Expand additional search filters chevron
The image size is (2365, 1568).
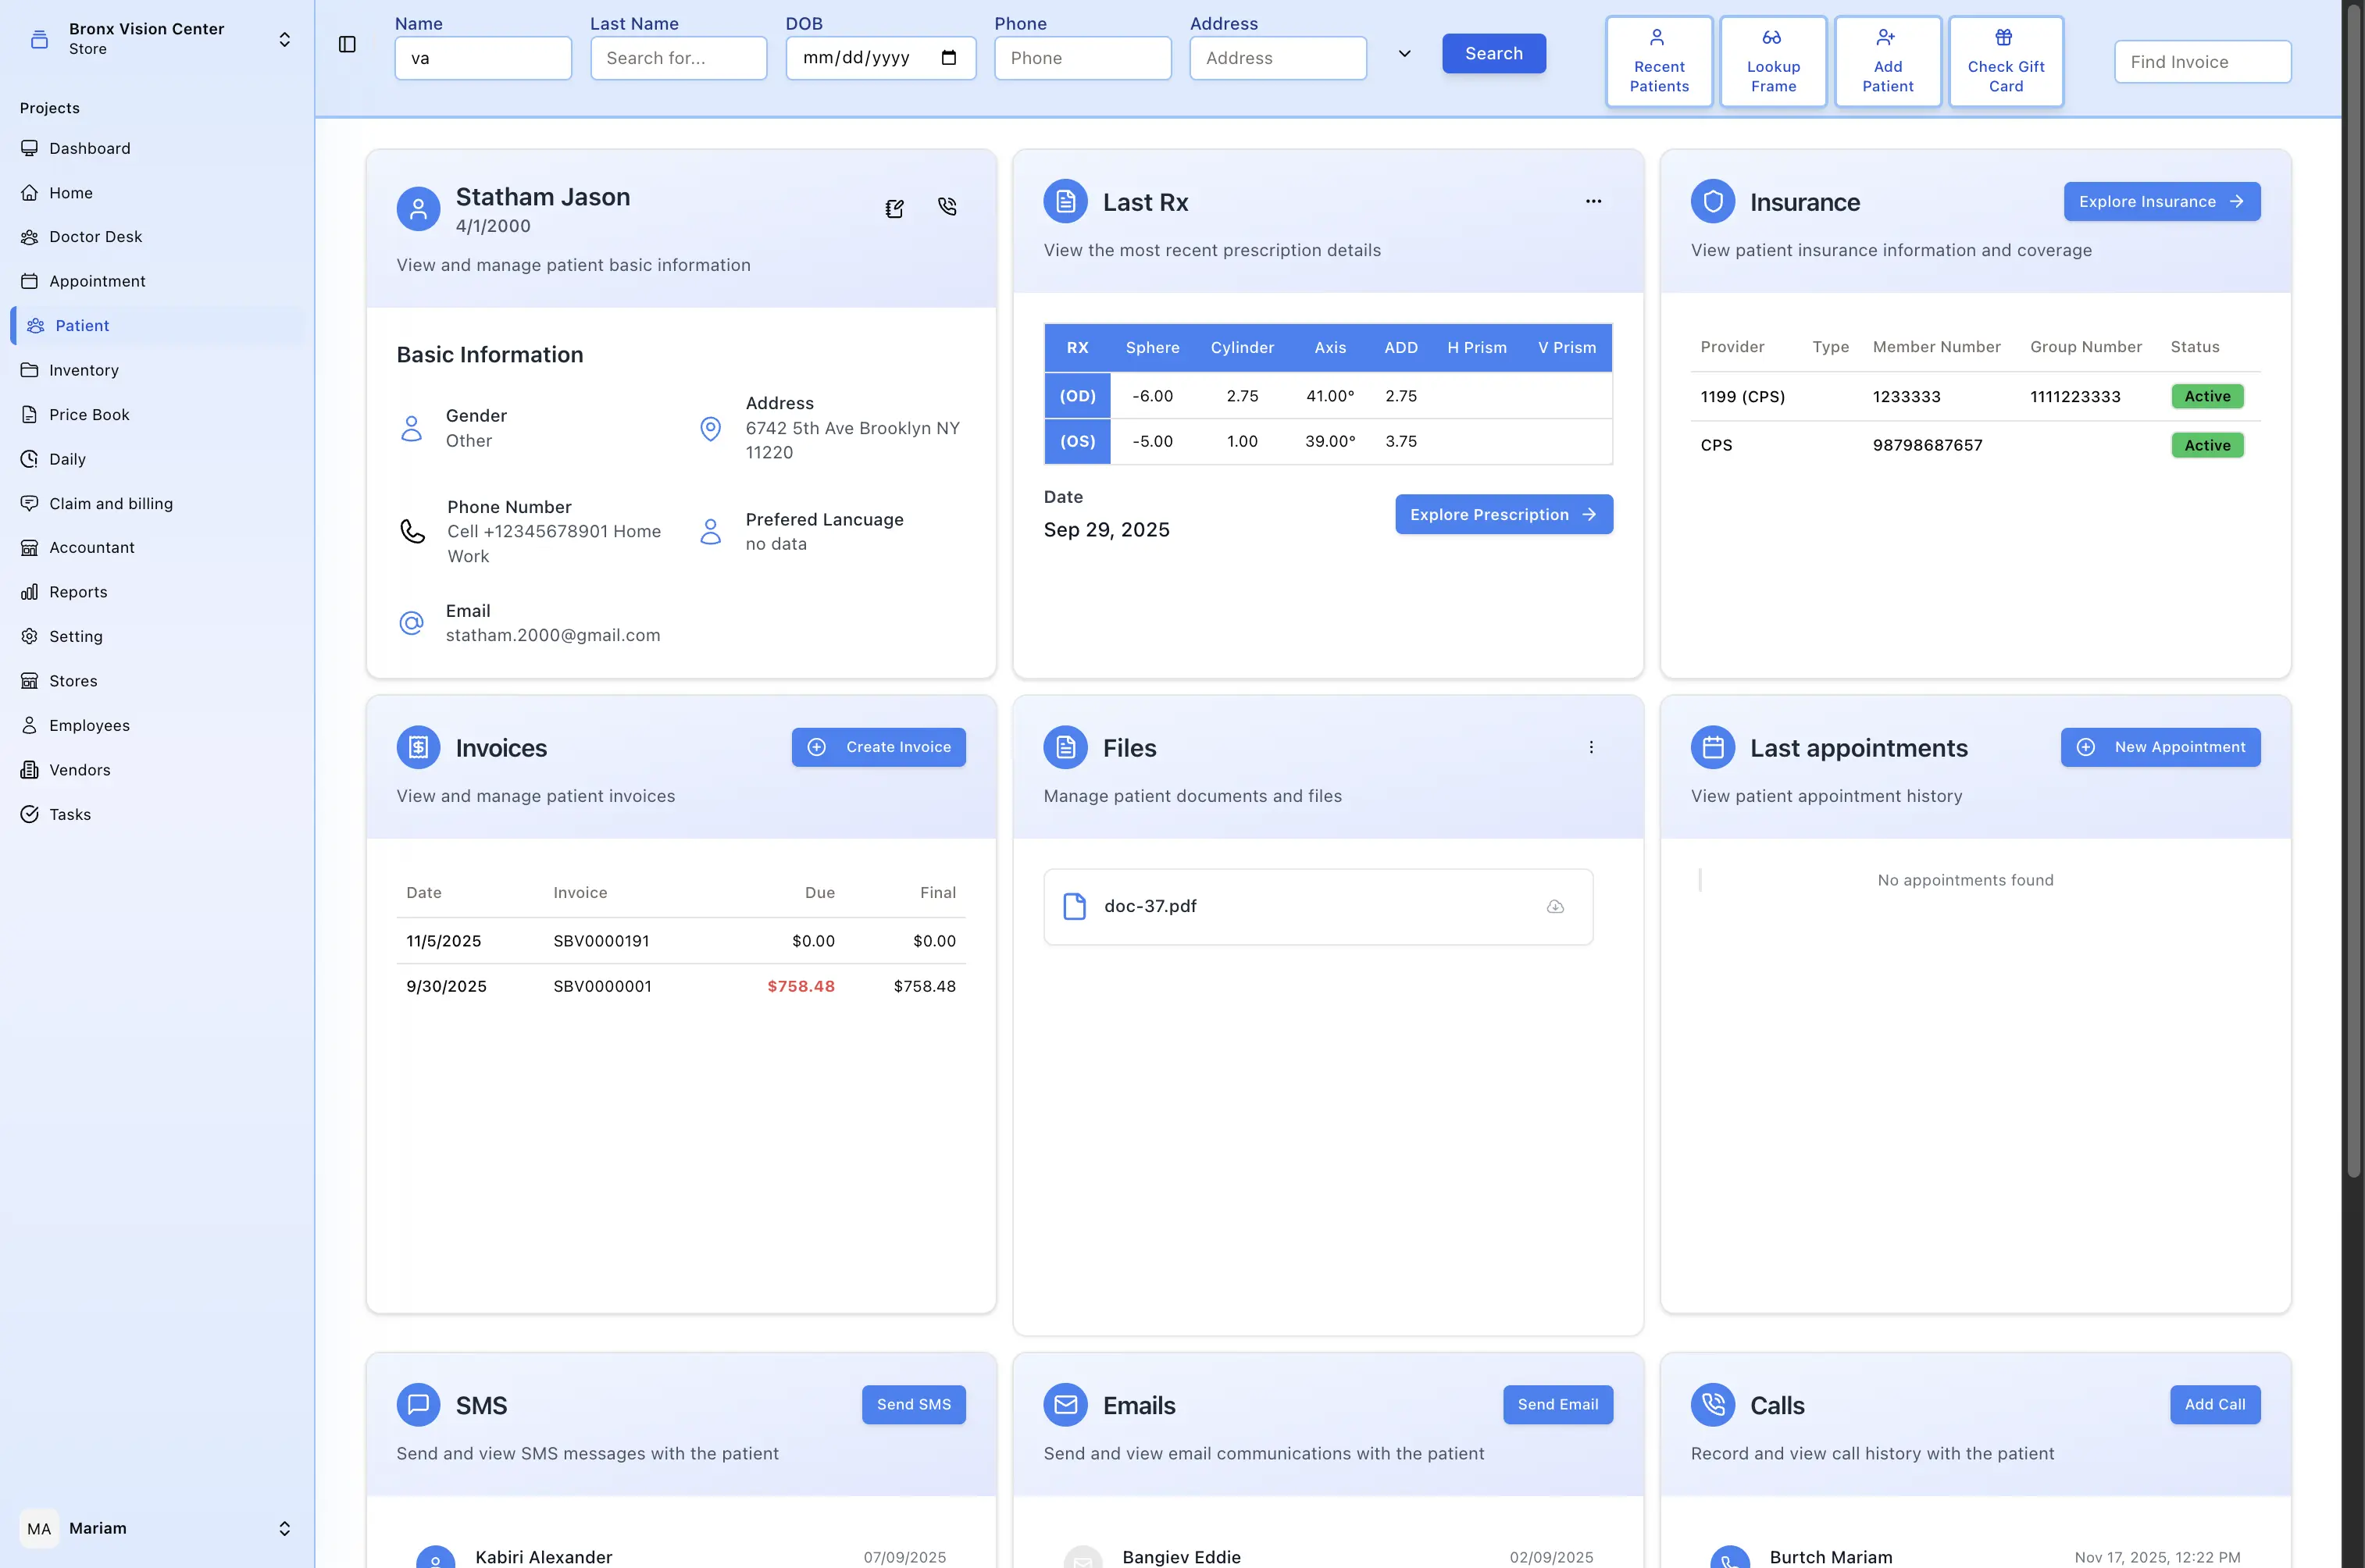click(x=1404, y=54)
